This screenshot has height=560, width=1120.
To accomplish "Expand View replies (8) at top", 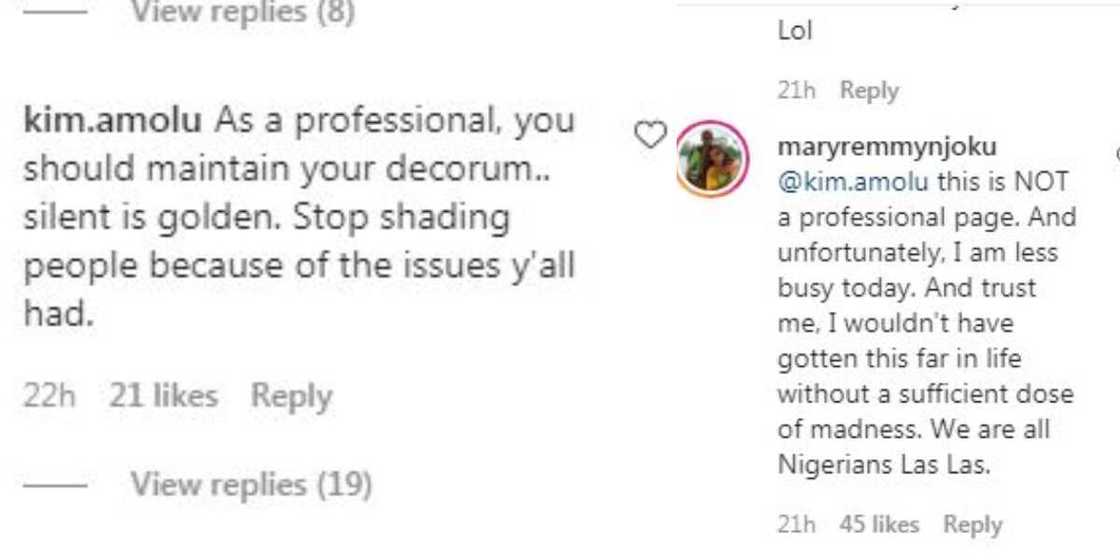I will pyautogui.click(x=243, y=14).
